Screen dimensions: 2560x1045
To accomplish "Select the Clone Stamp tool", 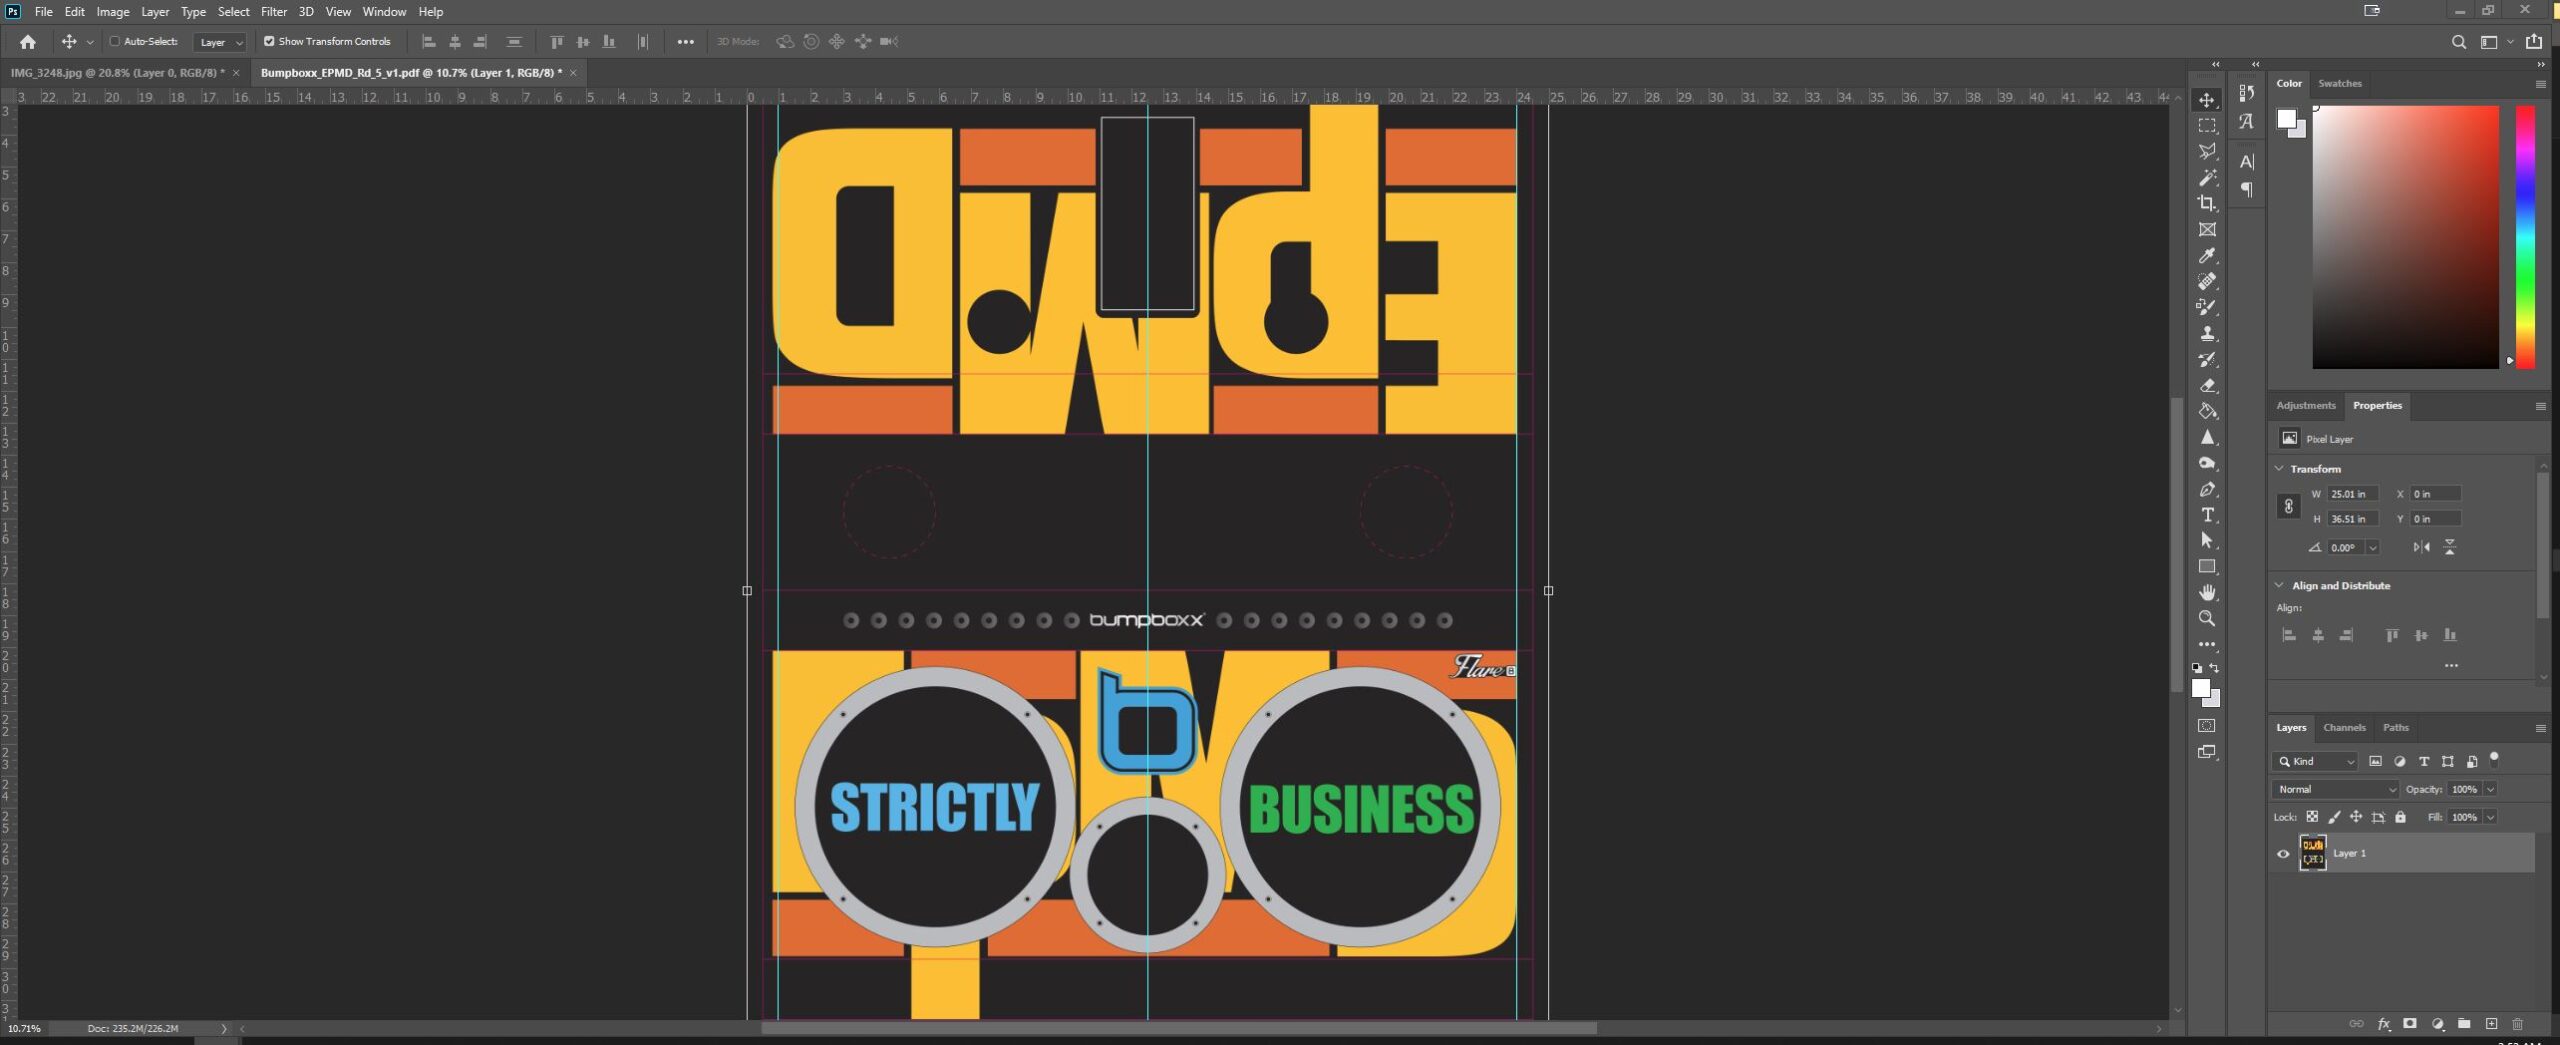I will [x=2206, y=333].
